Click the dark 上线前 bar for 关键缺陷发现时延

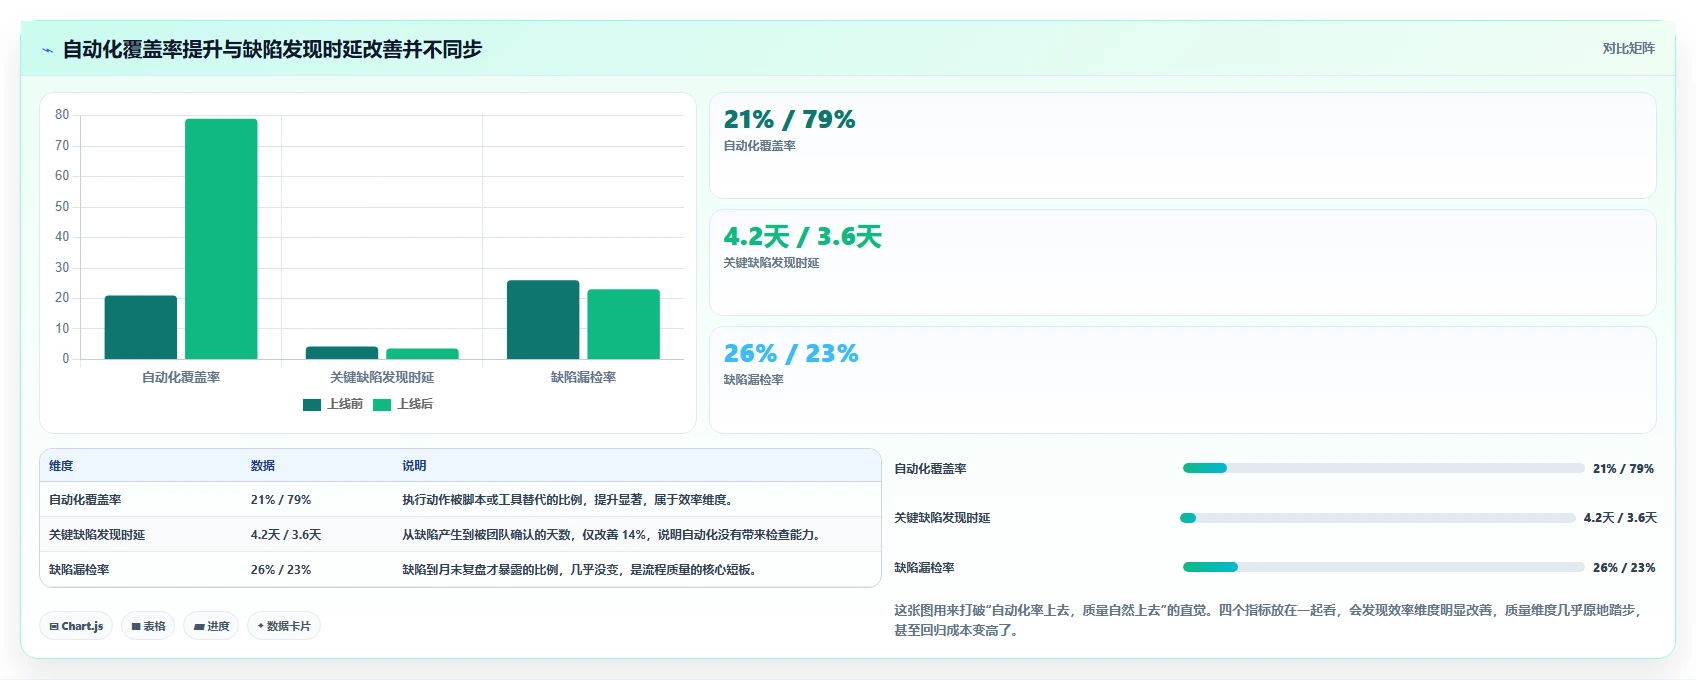(x=342, y=353)
